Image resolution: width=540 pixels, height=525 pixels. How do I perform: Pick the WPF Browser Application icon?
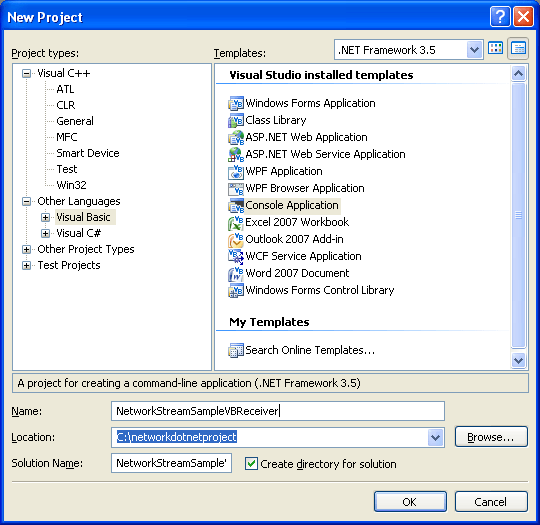click(236, 188)
